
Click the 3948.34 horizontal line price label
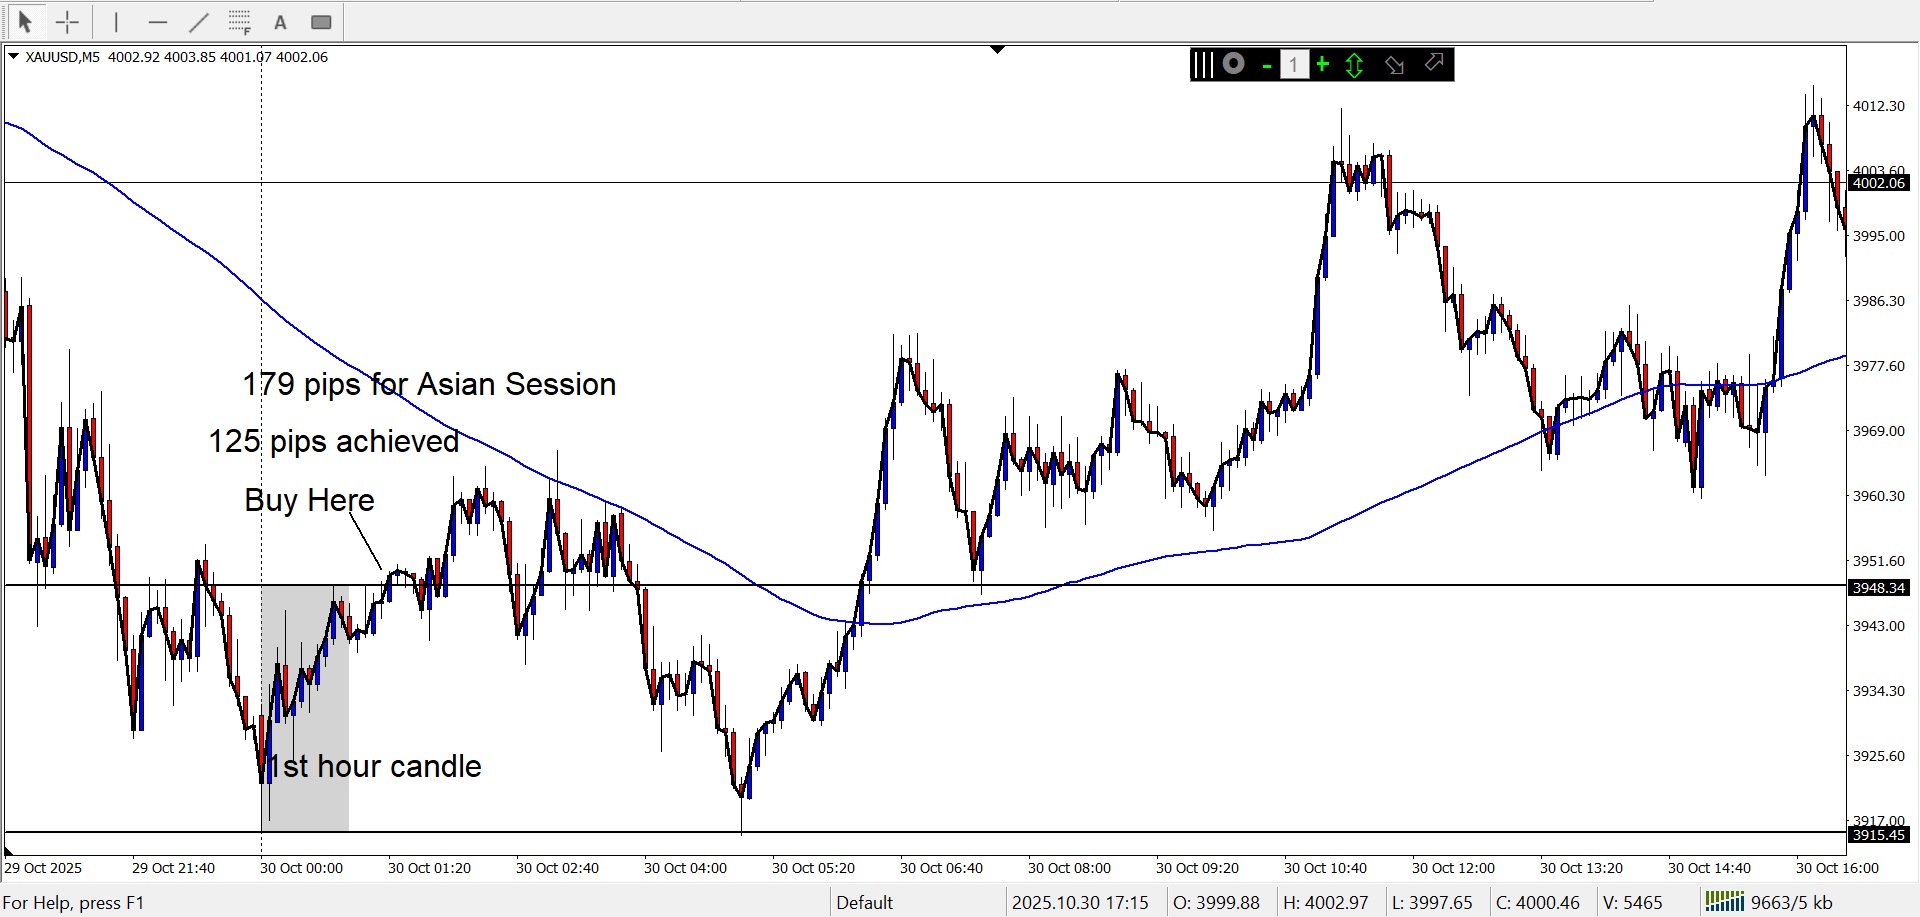1879,588
